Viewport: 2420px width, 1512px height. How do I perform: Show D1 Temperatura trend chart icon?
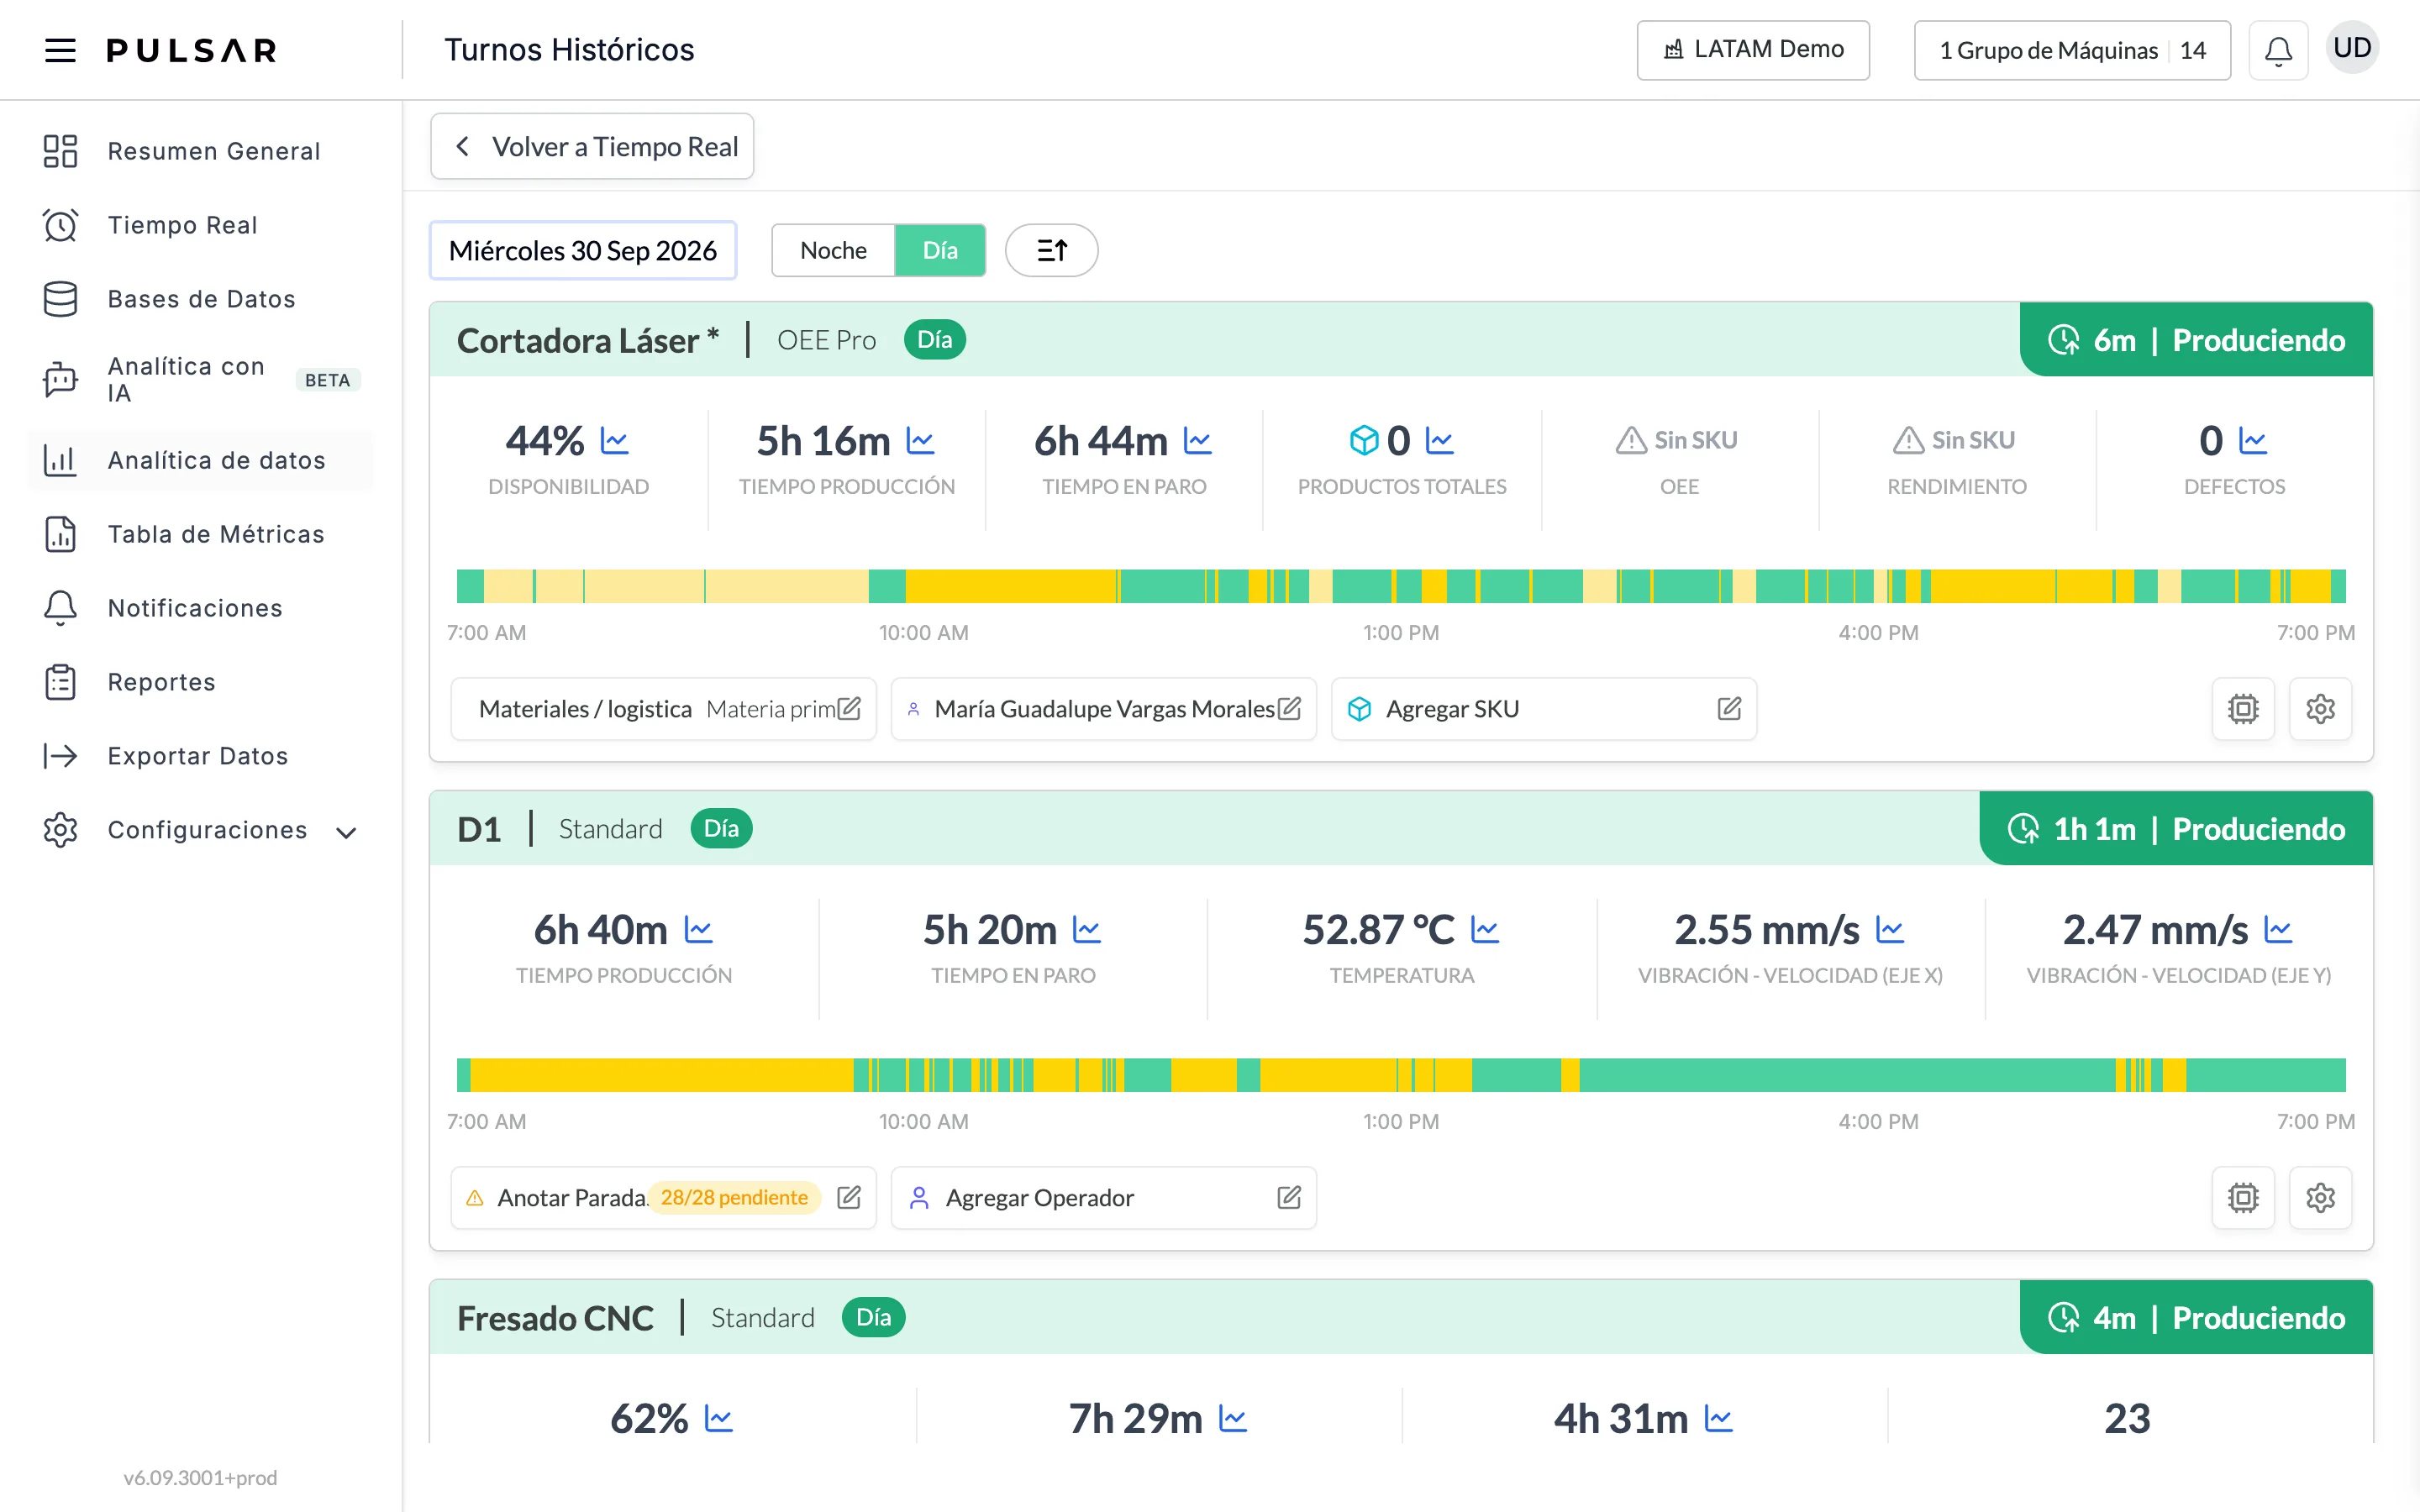[1485, 930]
